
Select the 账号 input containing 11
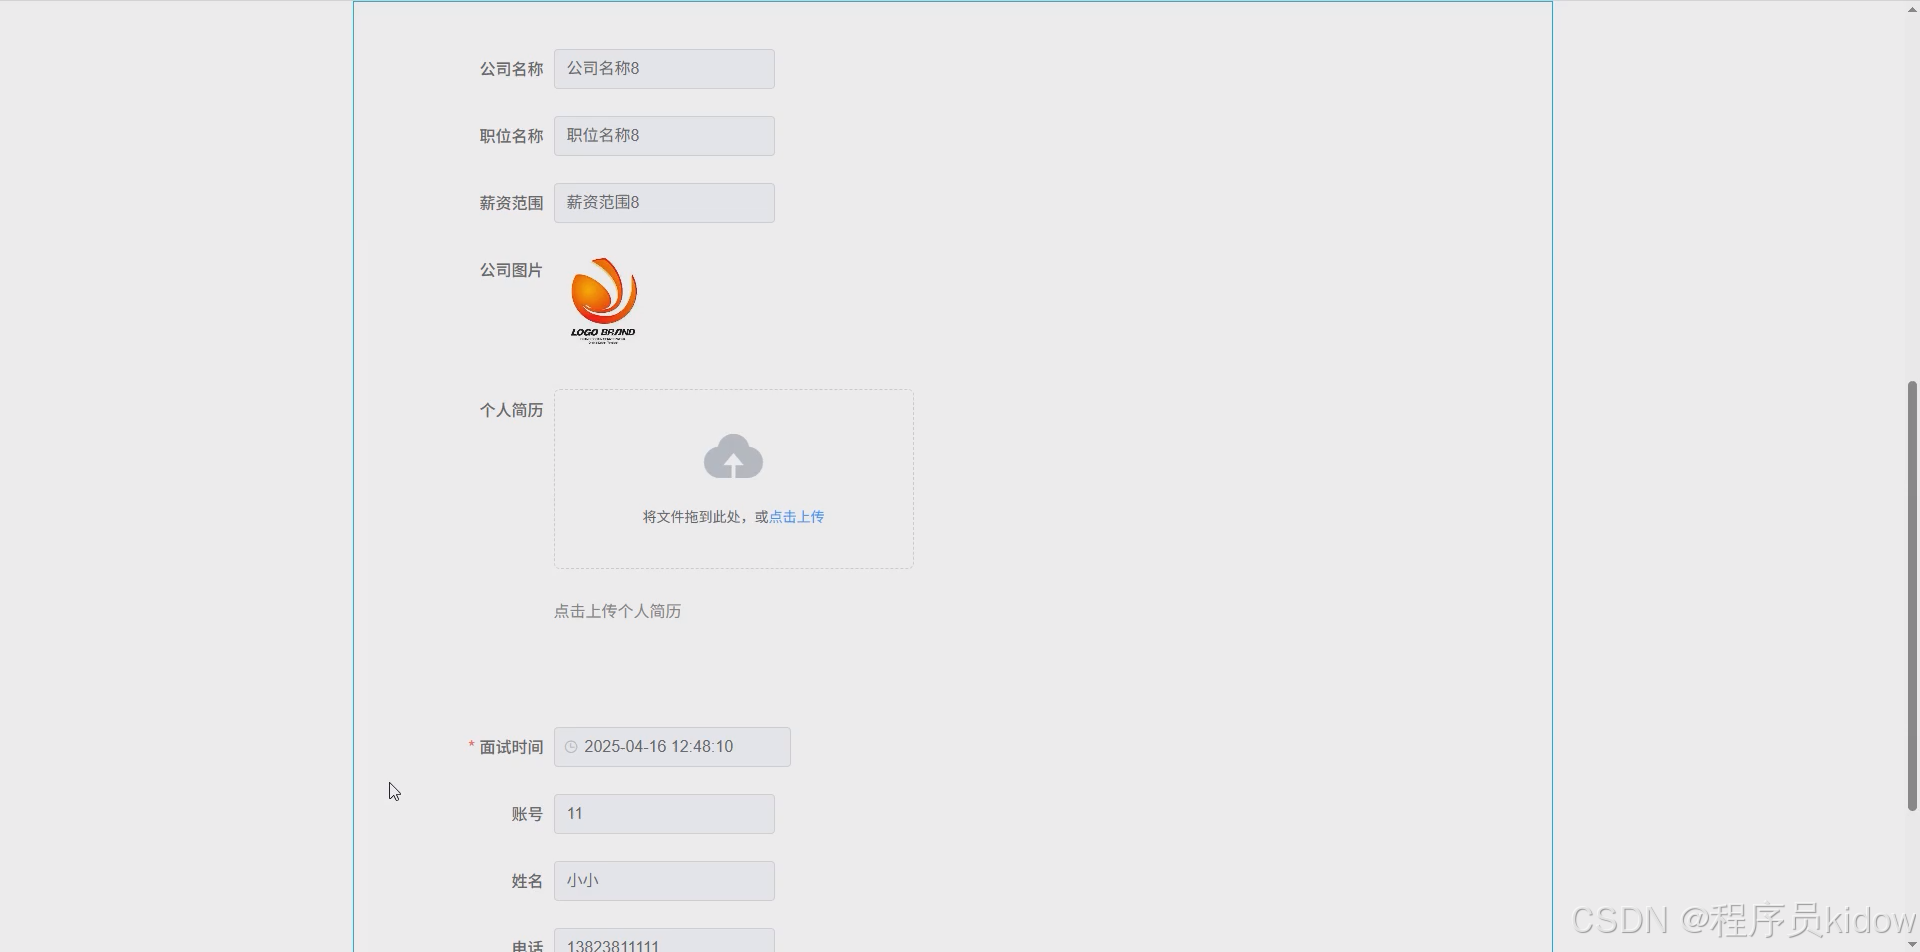pyautogui.click(x=663, y=813)
